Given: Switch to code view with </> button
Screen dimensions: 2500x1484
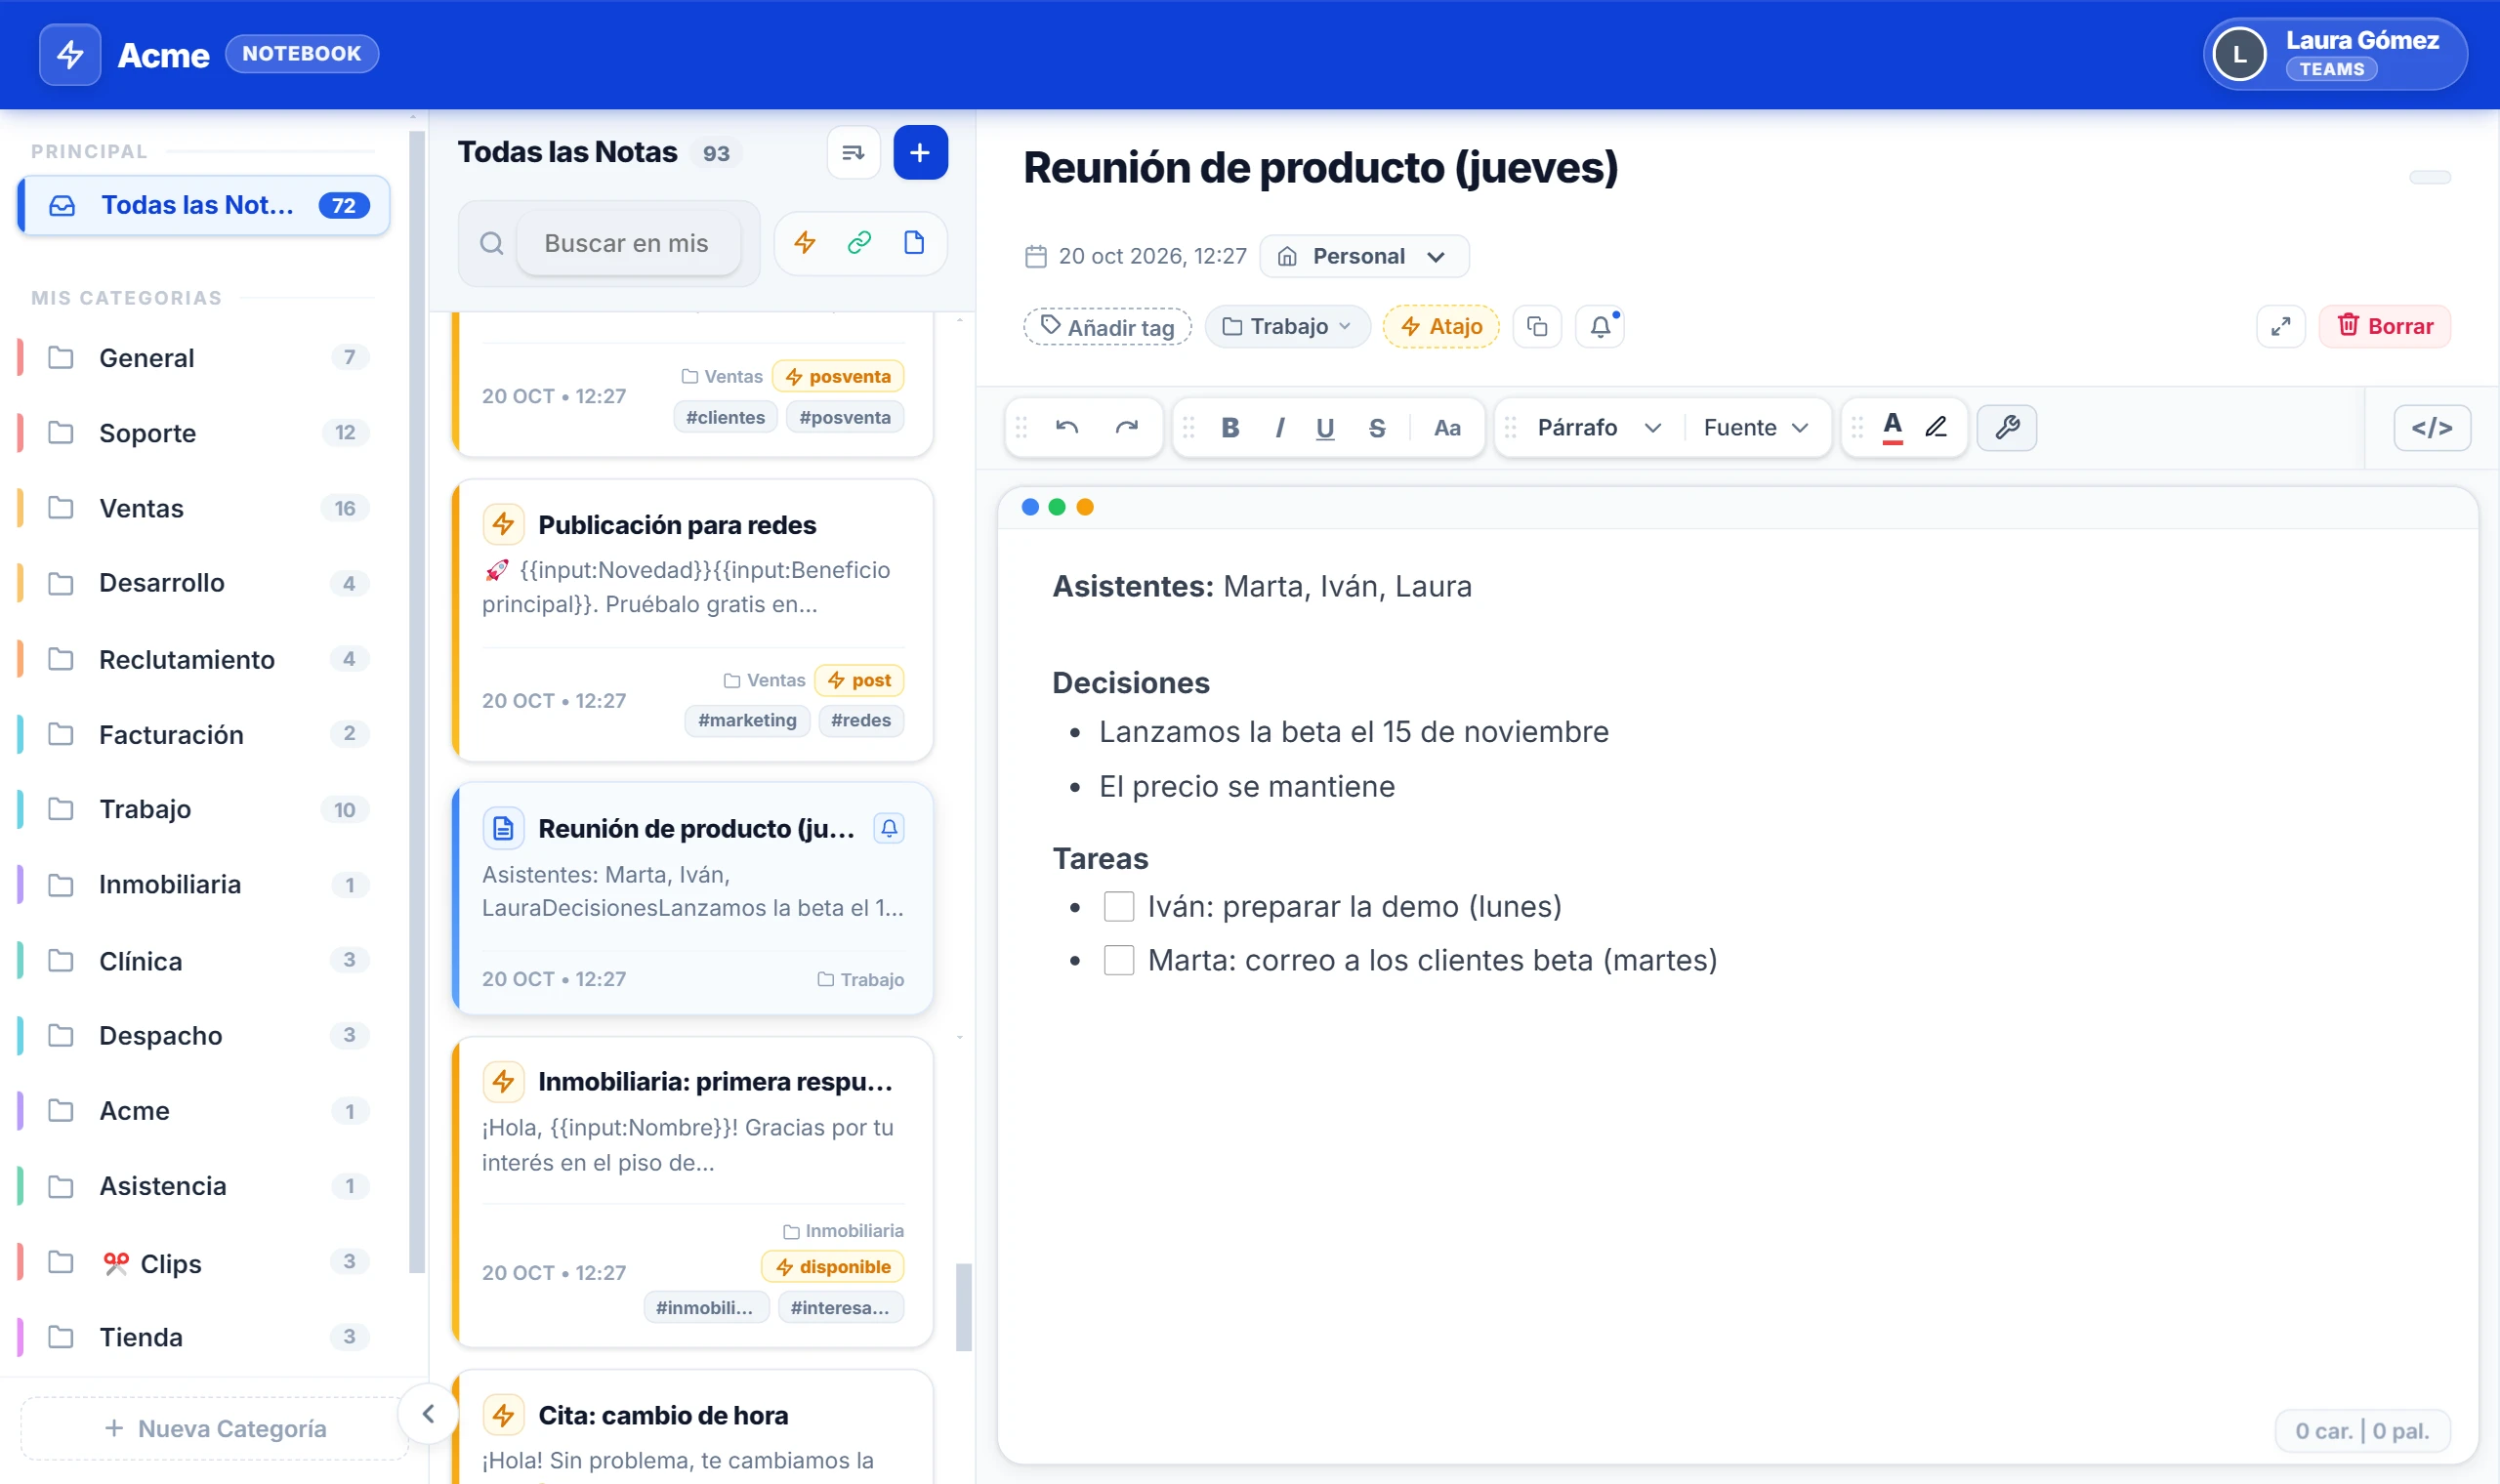Looking at the screenshot, I should click(2431, 428).
